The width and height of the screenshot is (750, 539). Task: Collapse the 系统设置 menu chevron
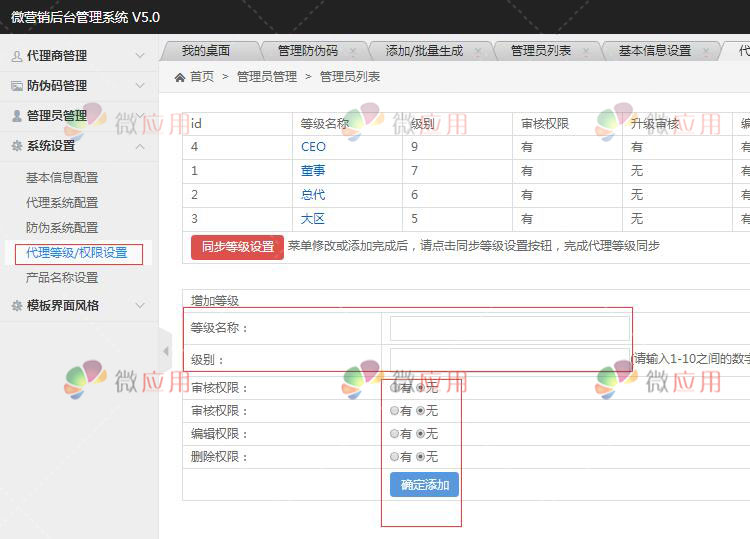(140, 146)
